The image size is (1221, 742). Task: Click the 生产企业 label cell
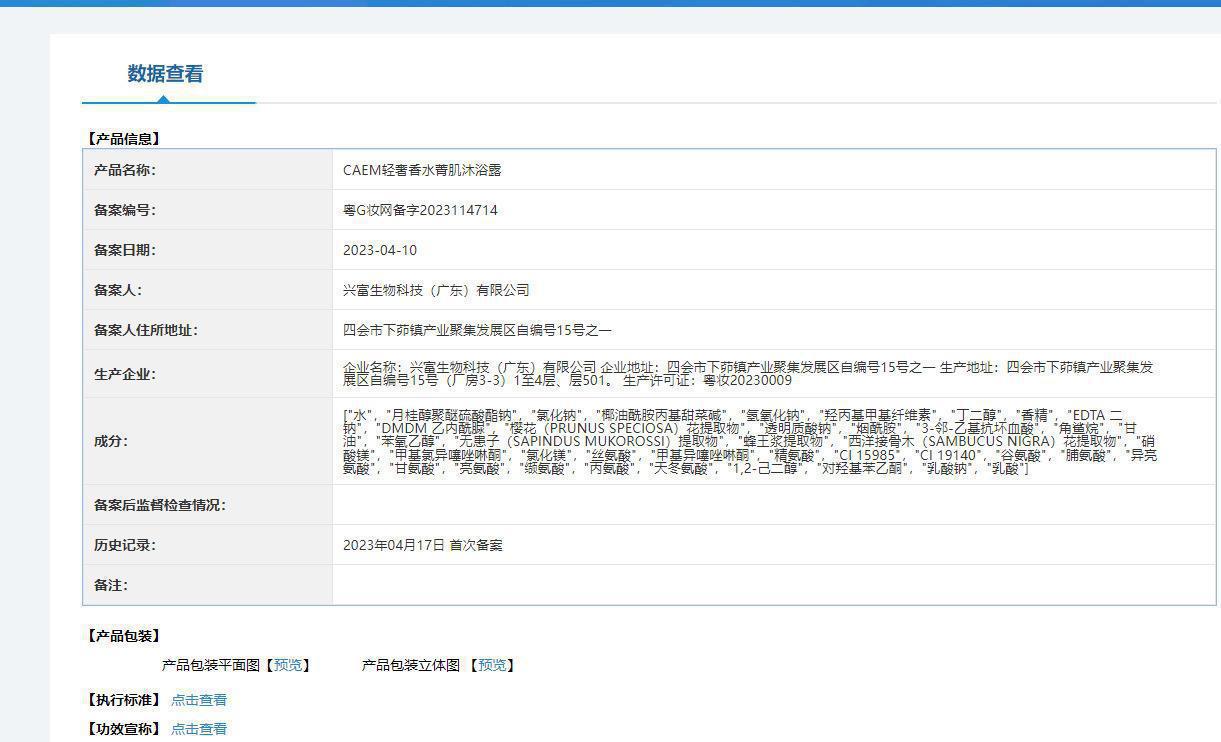[x=208, y=374]
